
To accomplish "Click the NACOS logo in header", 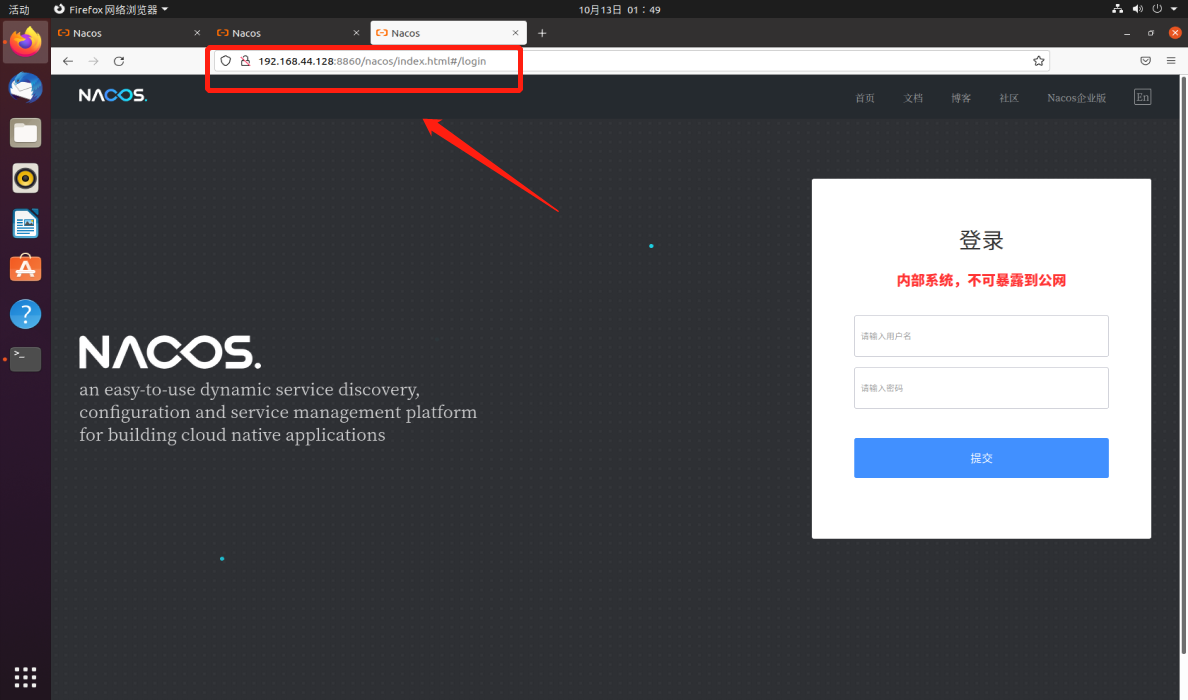I will pos(113,95).
